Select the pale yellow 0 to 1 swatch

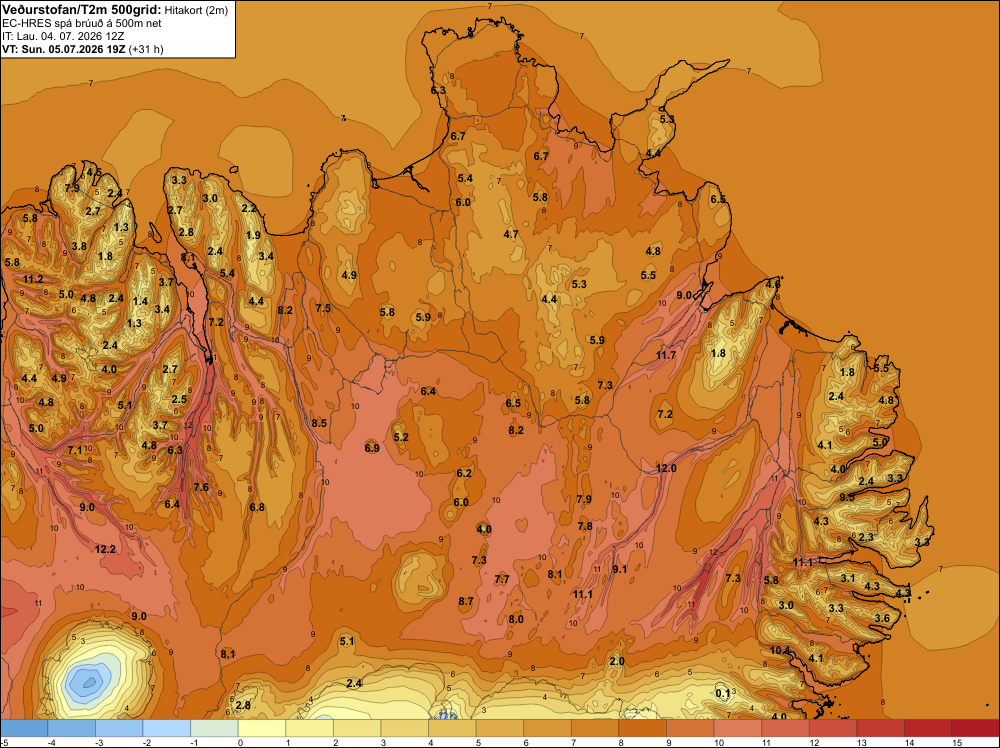click(x=262, y=728)
